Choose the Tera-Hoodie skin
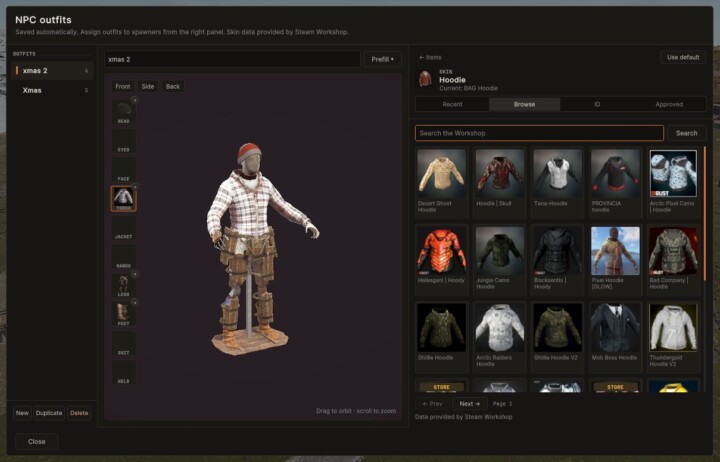This screenshot has width=720, height=462. [x=557, y=182]
